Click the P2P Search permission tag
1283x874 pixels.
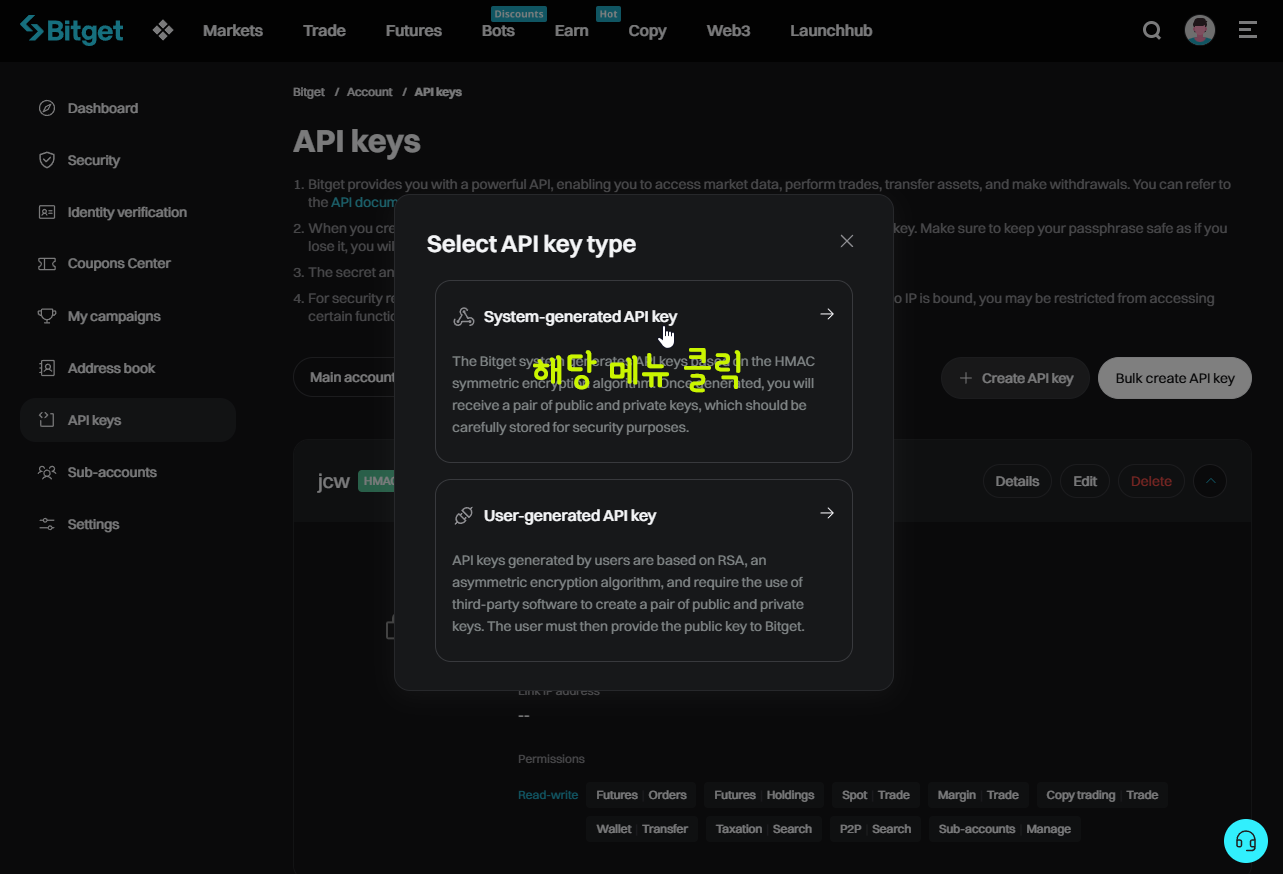(875, 829)
